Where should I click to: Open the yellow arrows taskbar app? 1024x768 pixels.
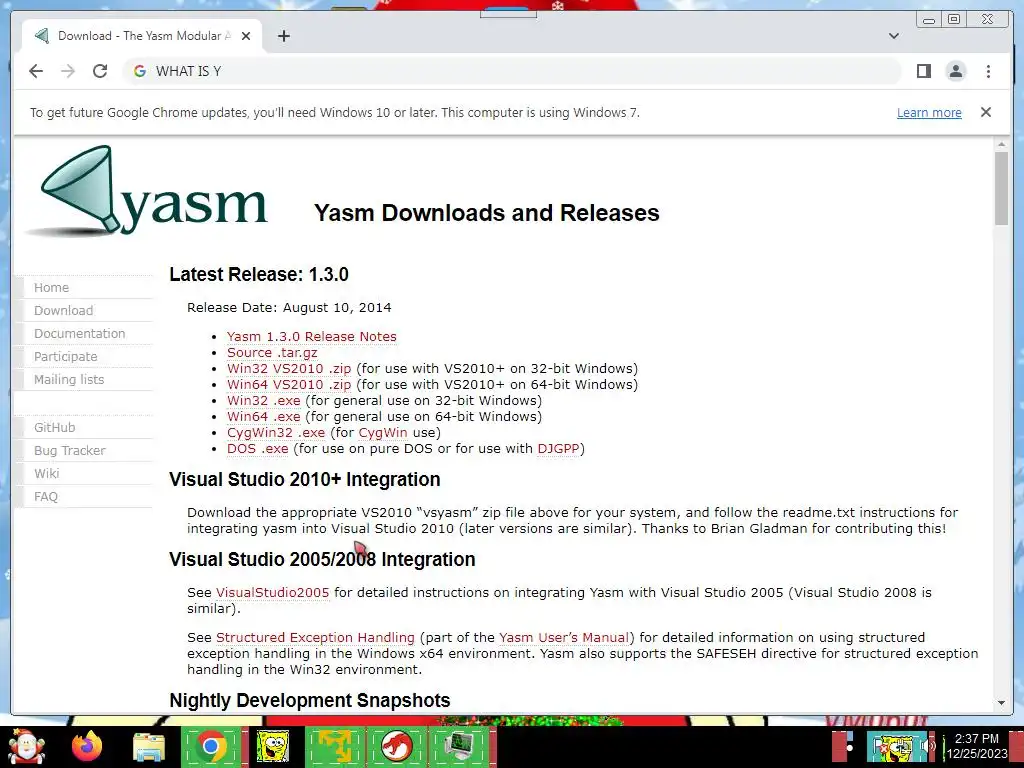(x=334, y=746)
